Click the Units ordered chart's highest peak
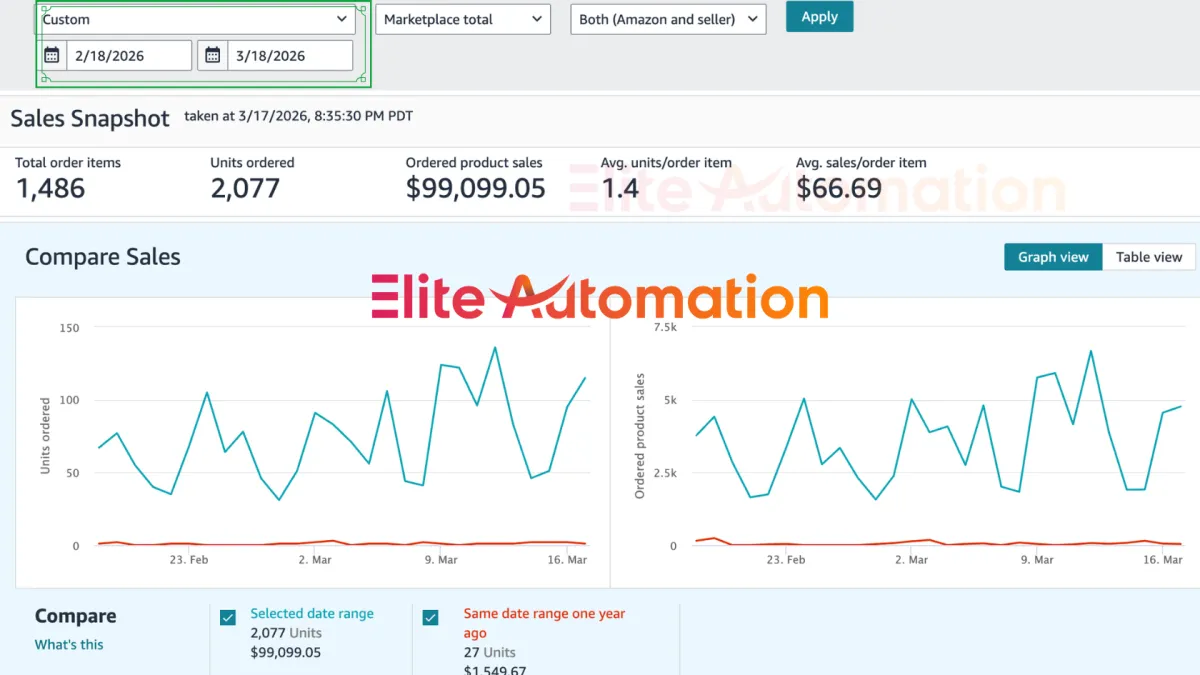 [x=494, y=348]
